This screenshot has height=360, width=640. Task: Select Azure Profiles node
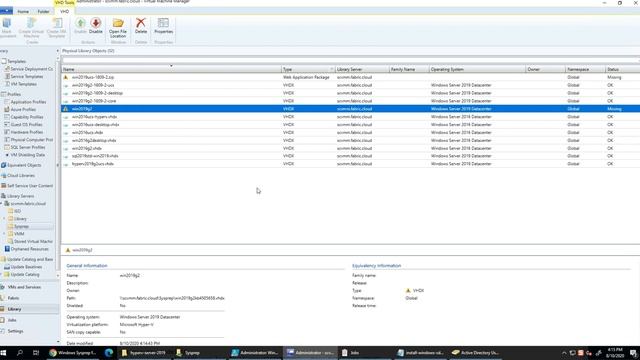[x=20, y=109]
